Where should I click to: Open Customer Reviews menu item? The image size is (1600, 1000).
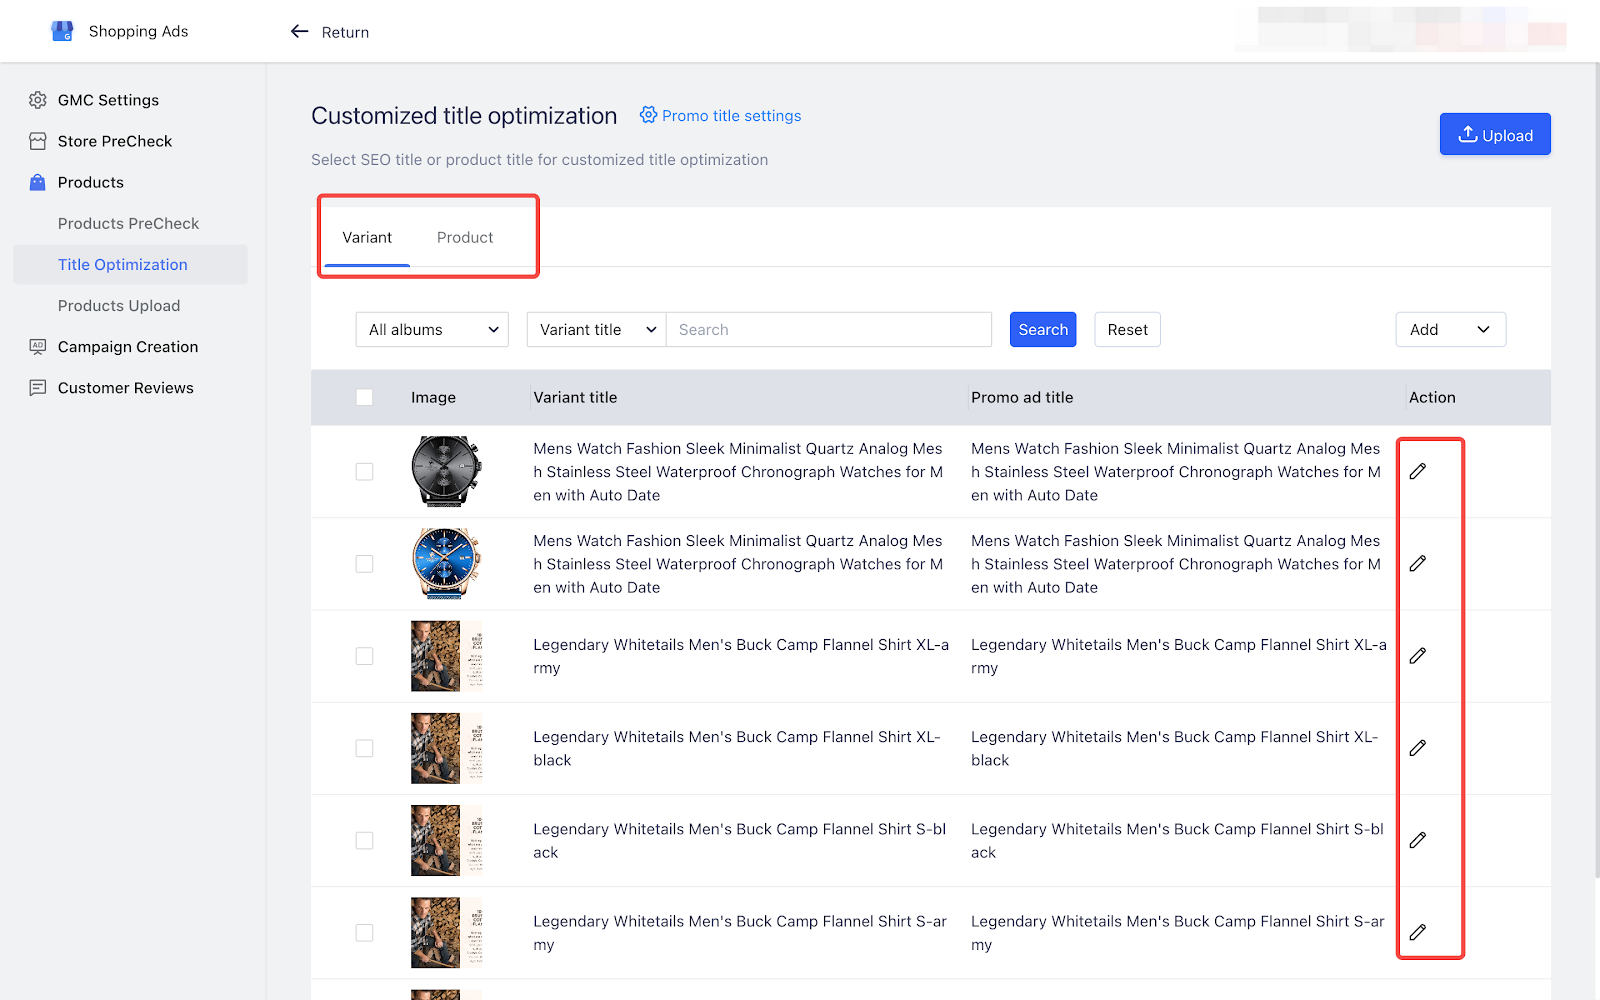126,388
